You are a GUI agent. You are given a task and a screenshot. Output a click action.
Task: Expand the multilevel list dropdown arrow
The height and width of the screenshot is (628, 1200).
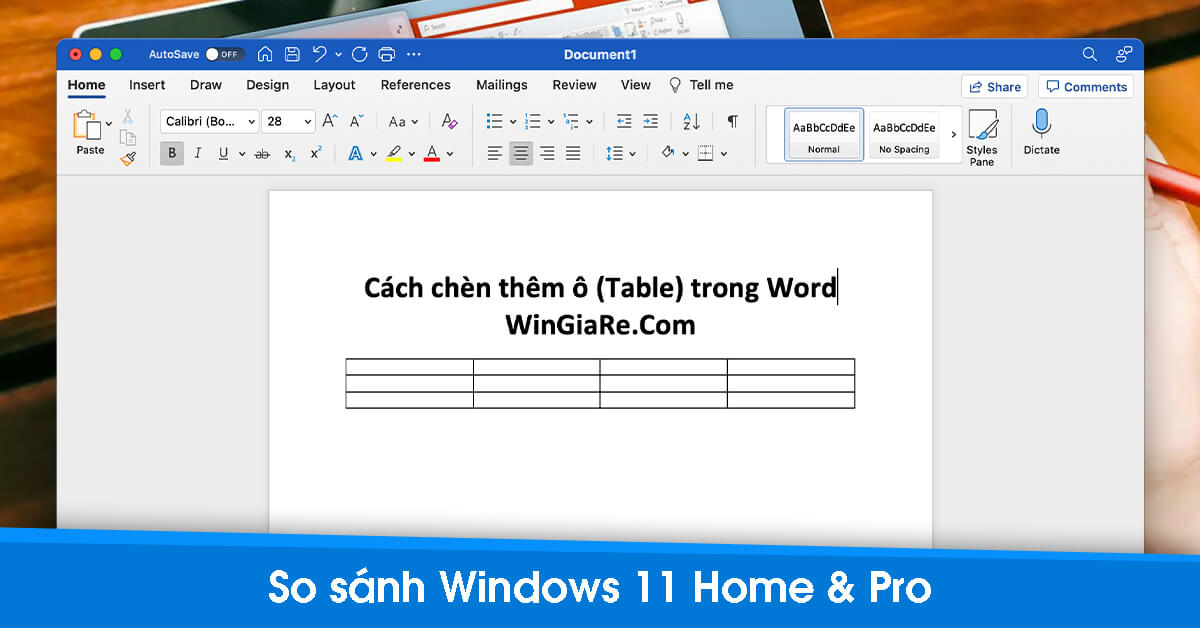tap(589, 122)
